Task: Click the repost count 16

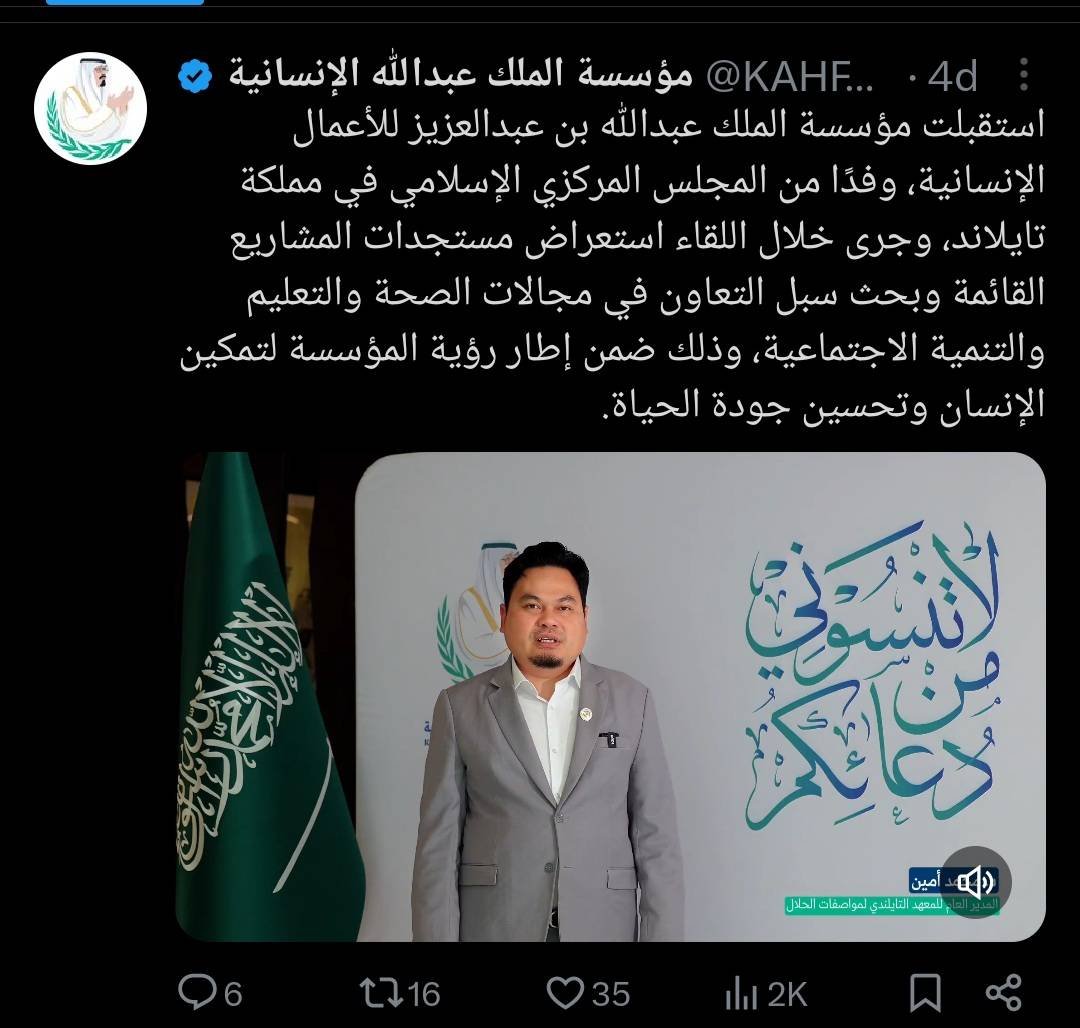Action: click(x=424, y=994)
